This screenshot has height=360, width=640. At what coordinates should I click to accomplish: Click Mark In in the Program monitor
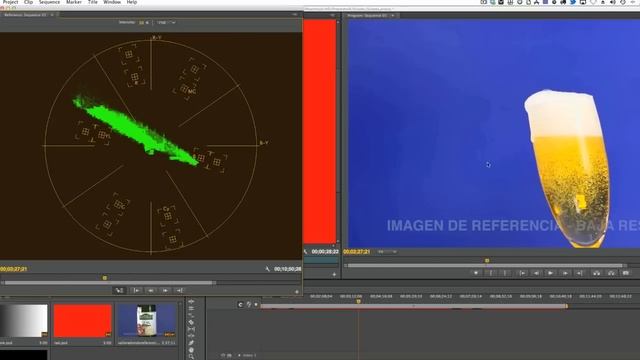[491, 273]
